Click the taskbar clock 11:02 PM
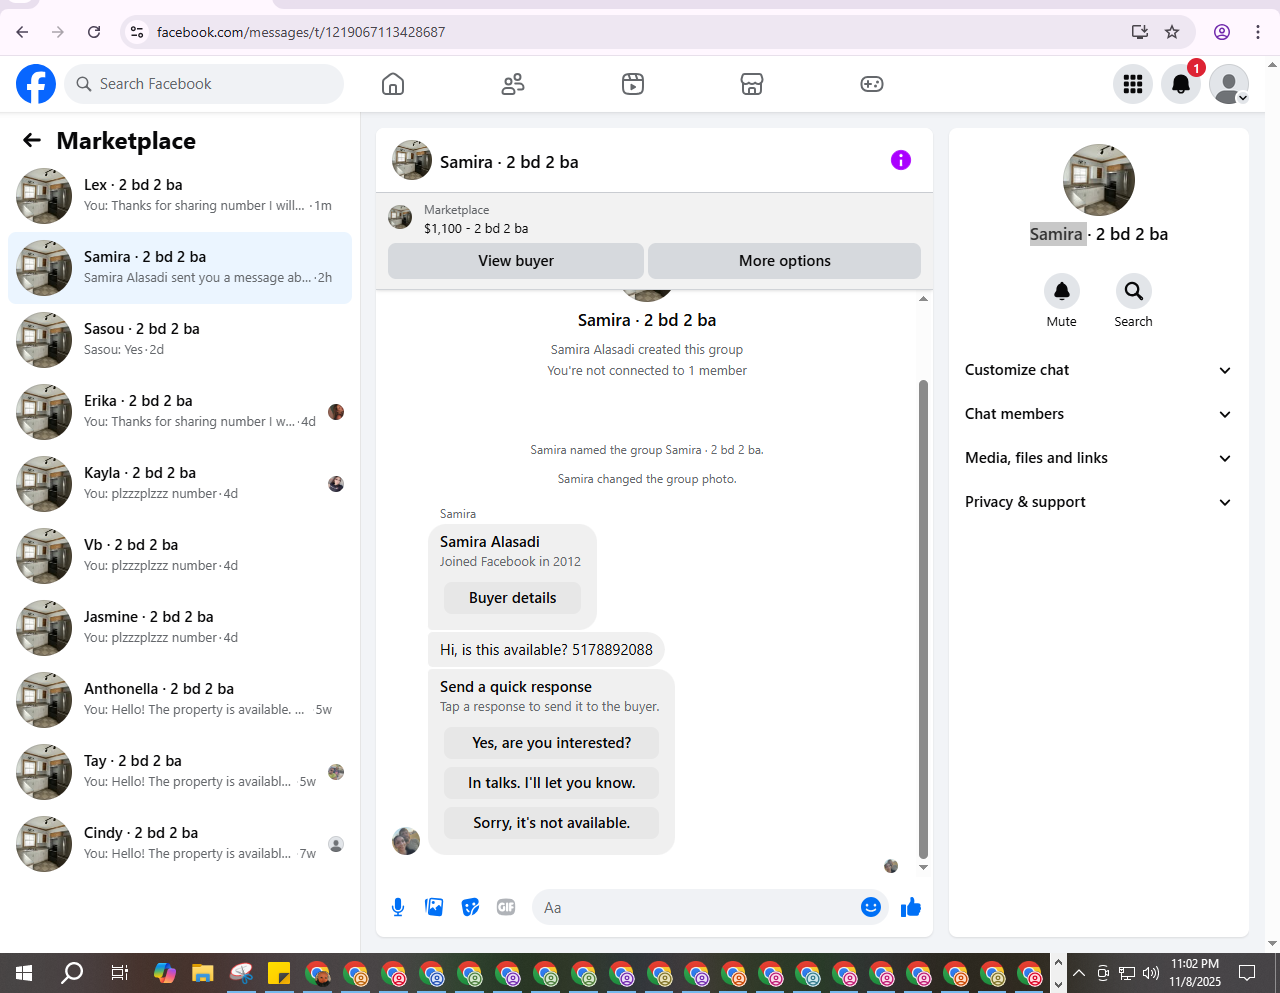 click(1195, 973)
